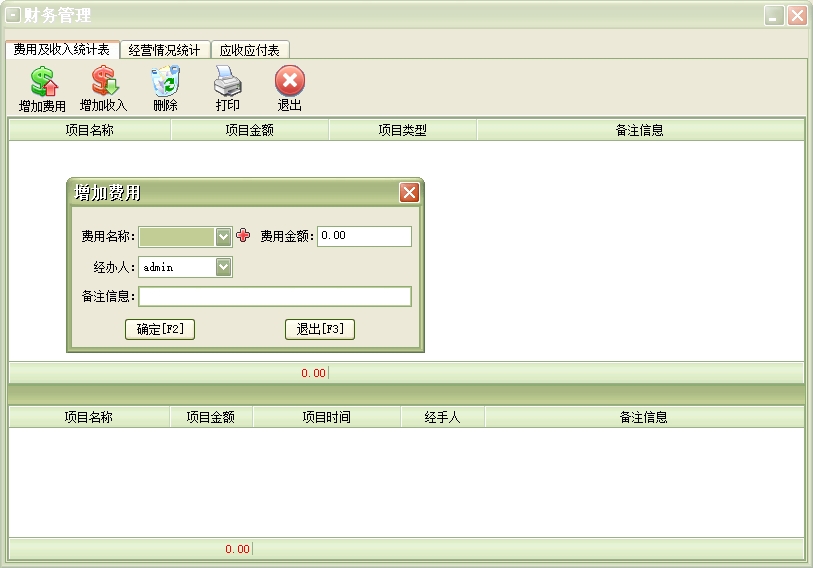This screenshot has width=813, height=568.
Task: Click the 费用金额 amount input field
Action: pyautogui.click(x=364, y=236)
